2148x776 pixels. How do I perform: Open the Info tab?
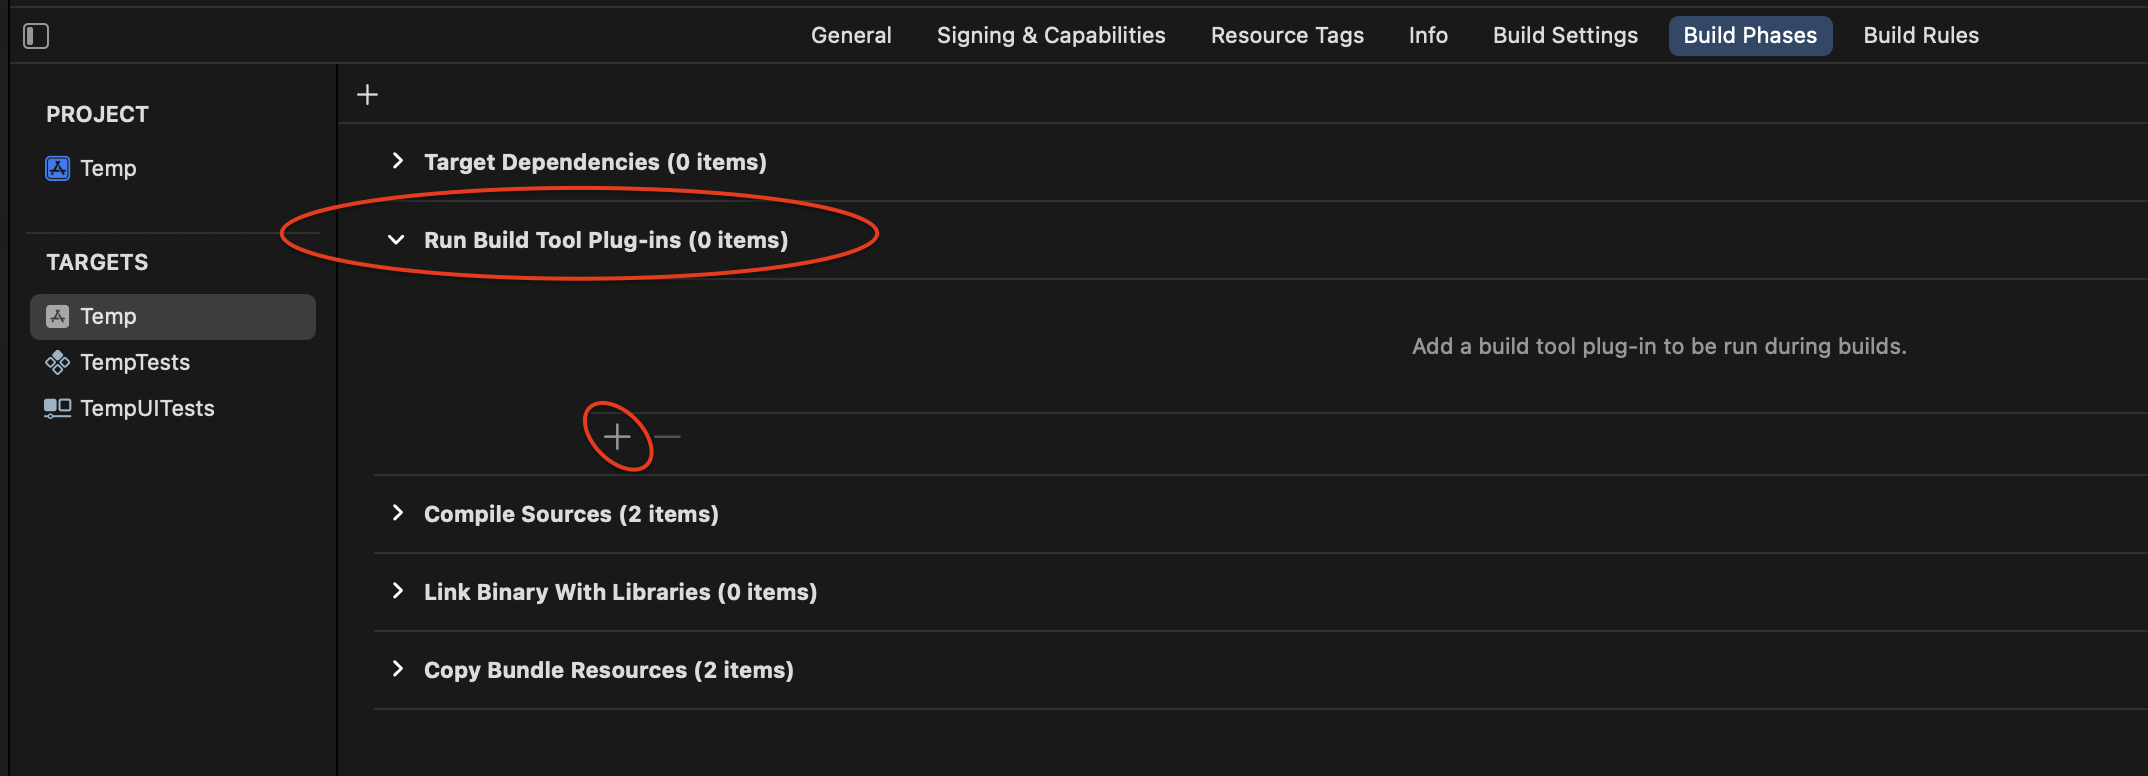(1428, 35)
